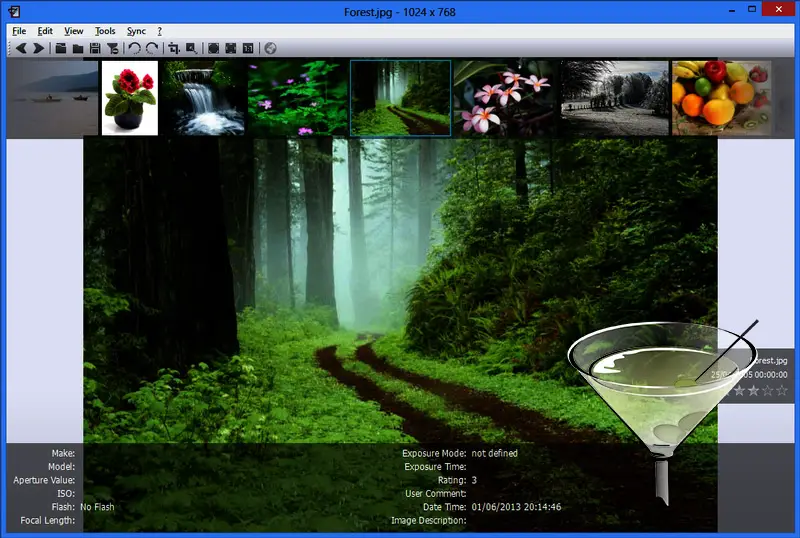Go to the previous image arrow
Image resolution: width=800 pixels, height=538 pixels.
tap(20, 48)
